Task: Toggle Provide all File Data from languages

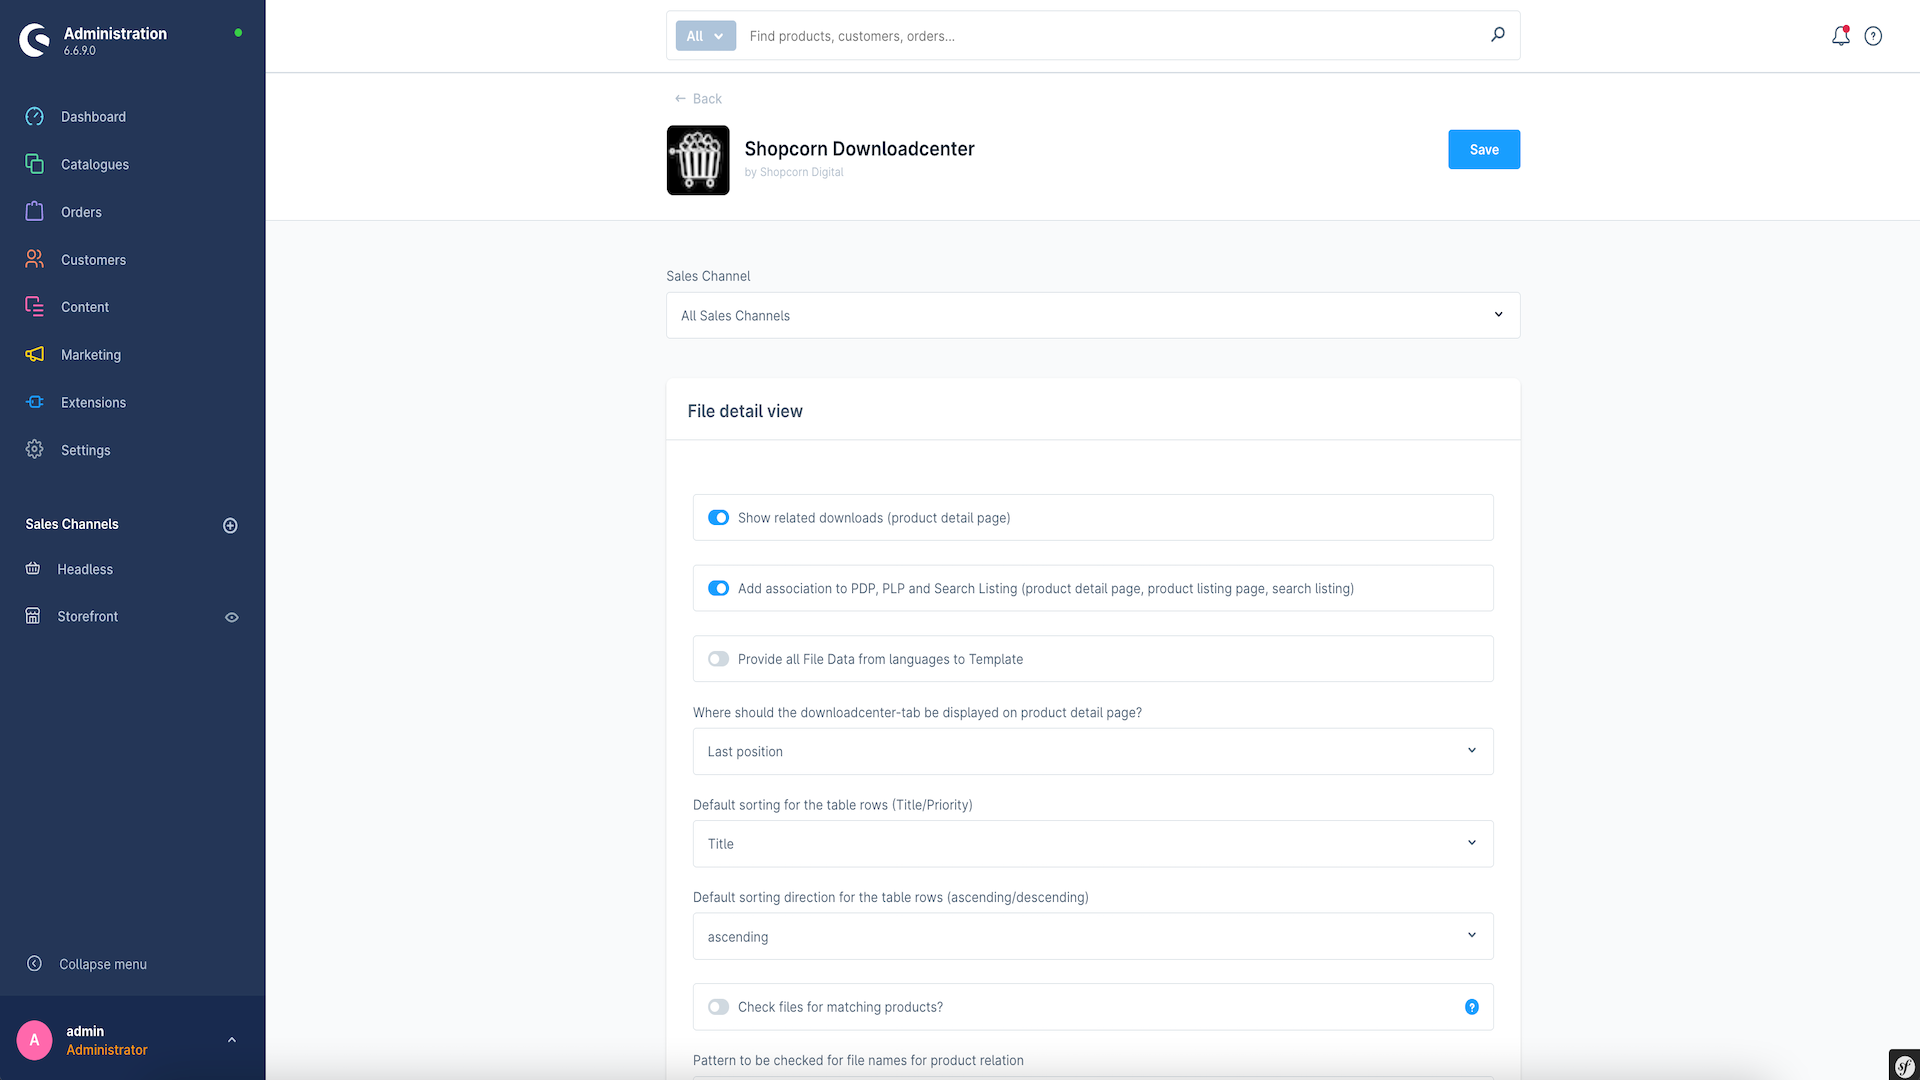Action: (719, 659)
